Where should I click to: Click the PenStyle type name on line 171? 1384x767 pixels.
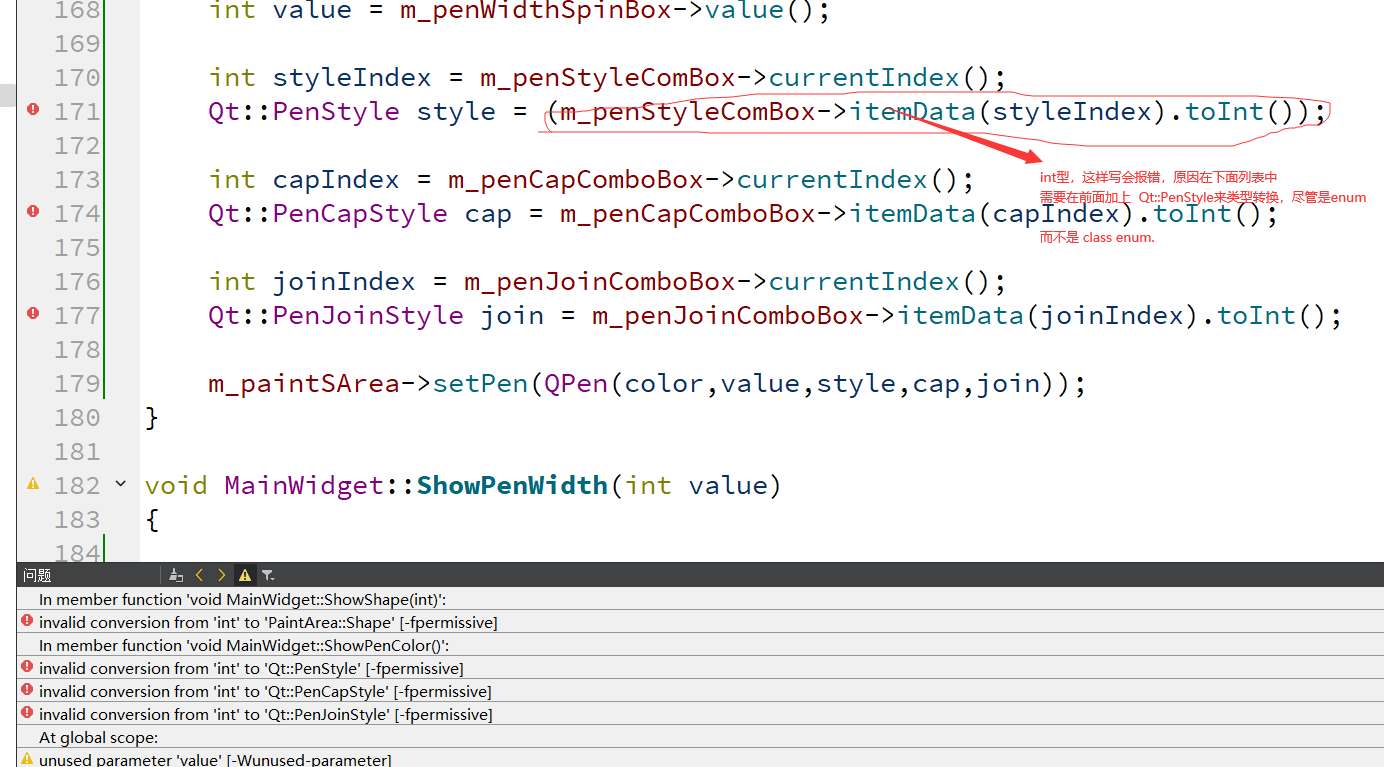pos(336,111)
